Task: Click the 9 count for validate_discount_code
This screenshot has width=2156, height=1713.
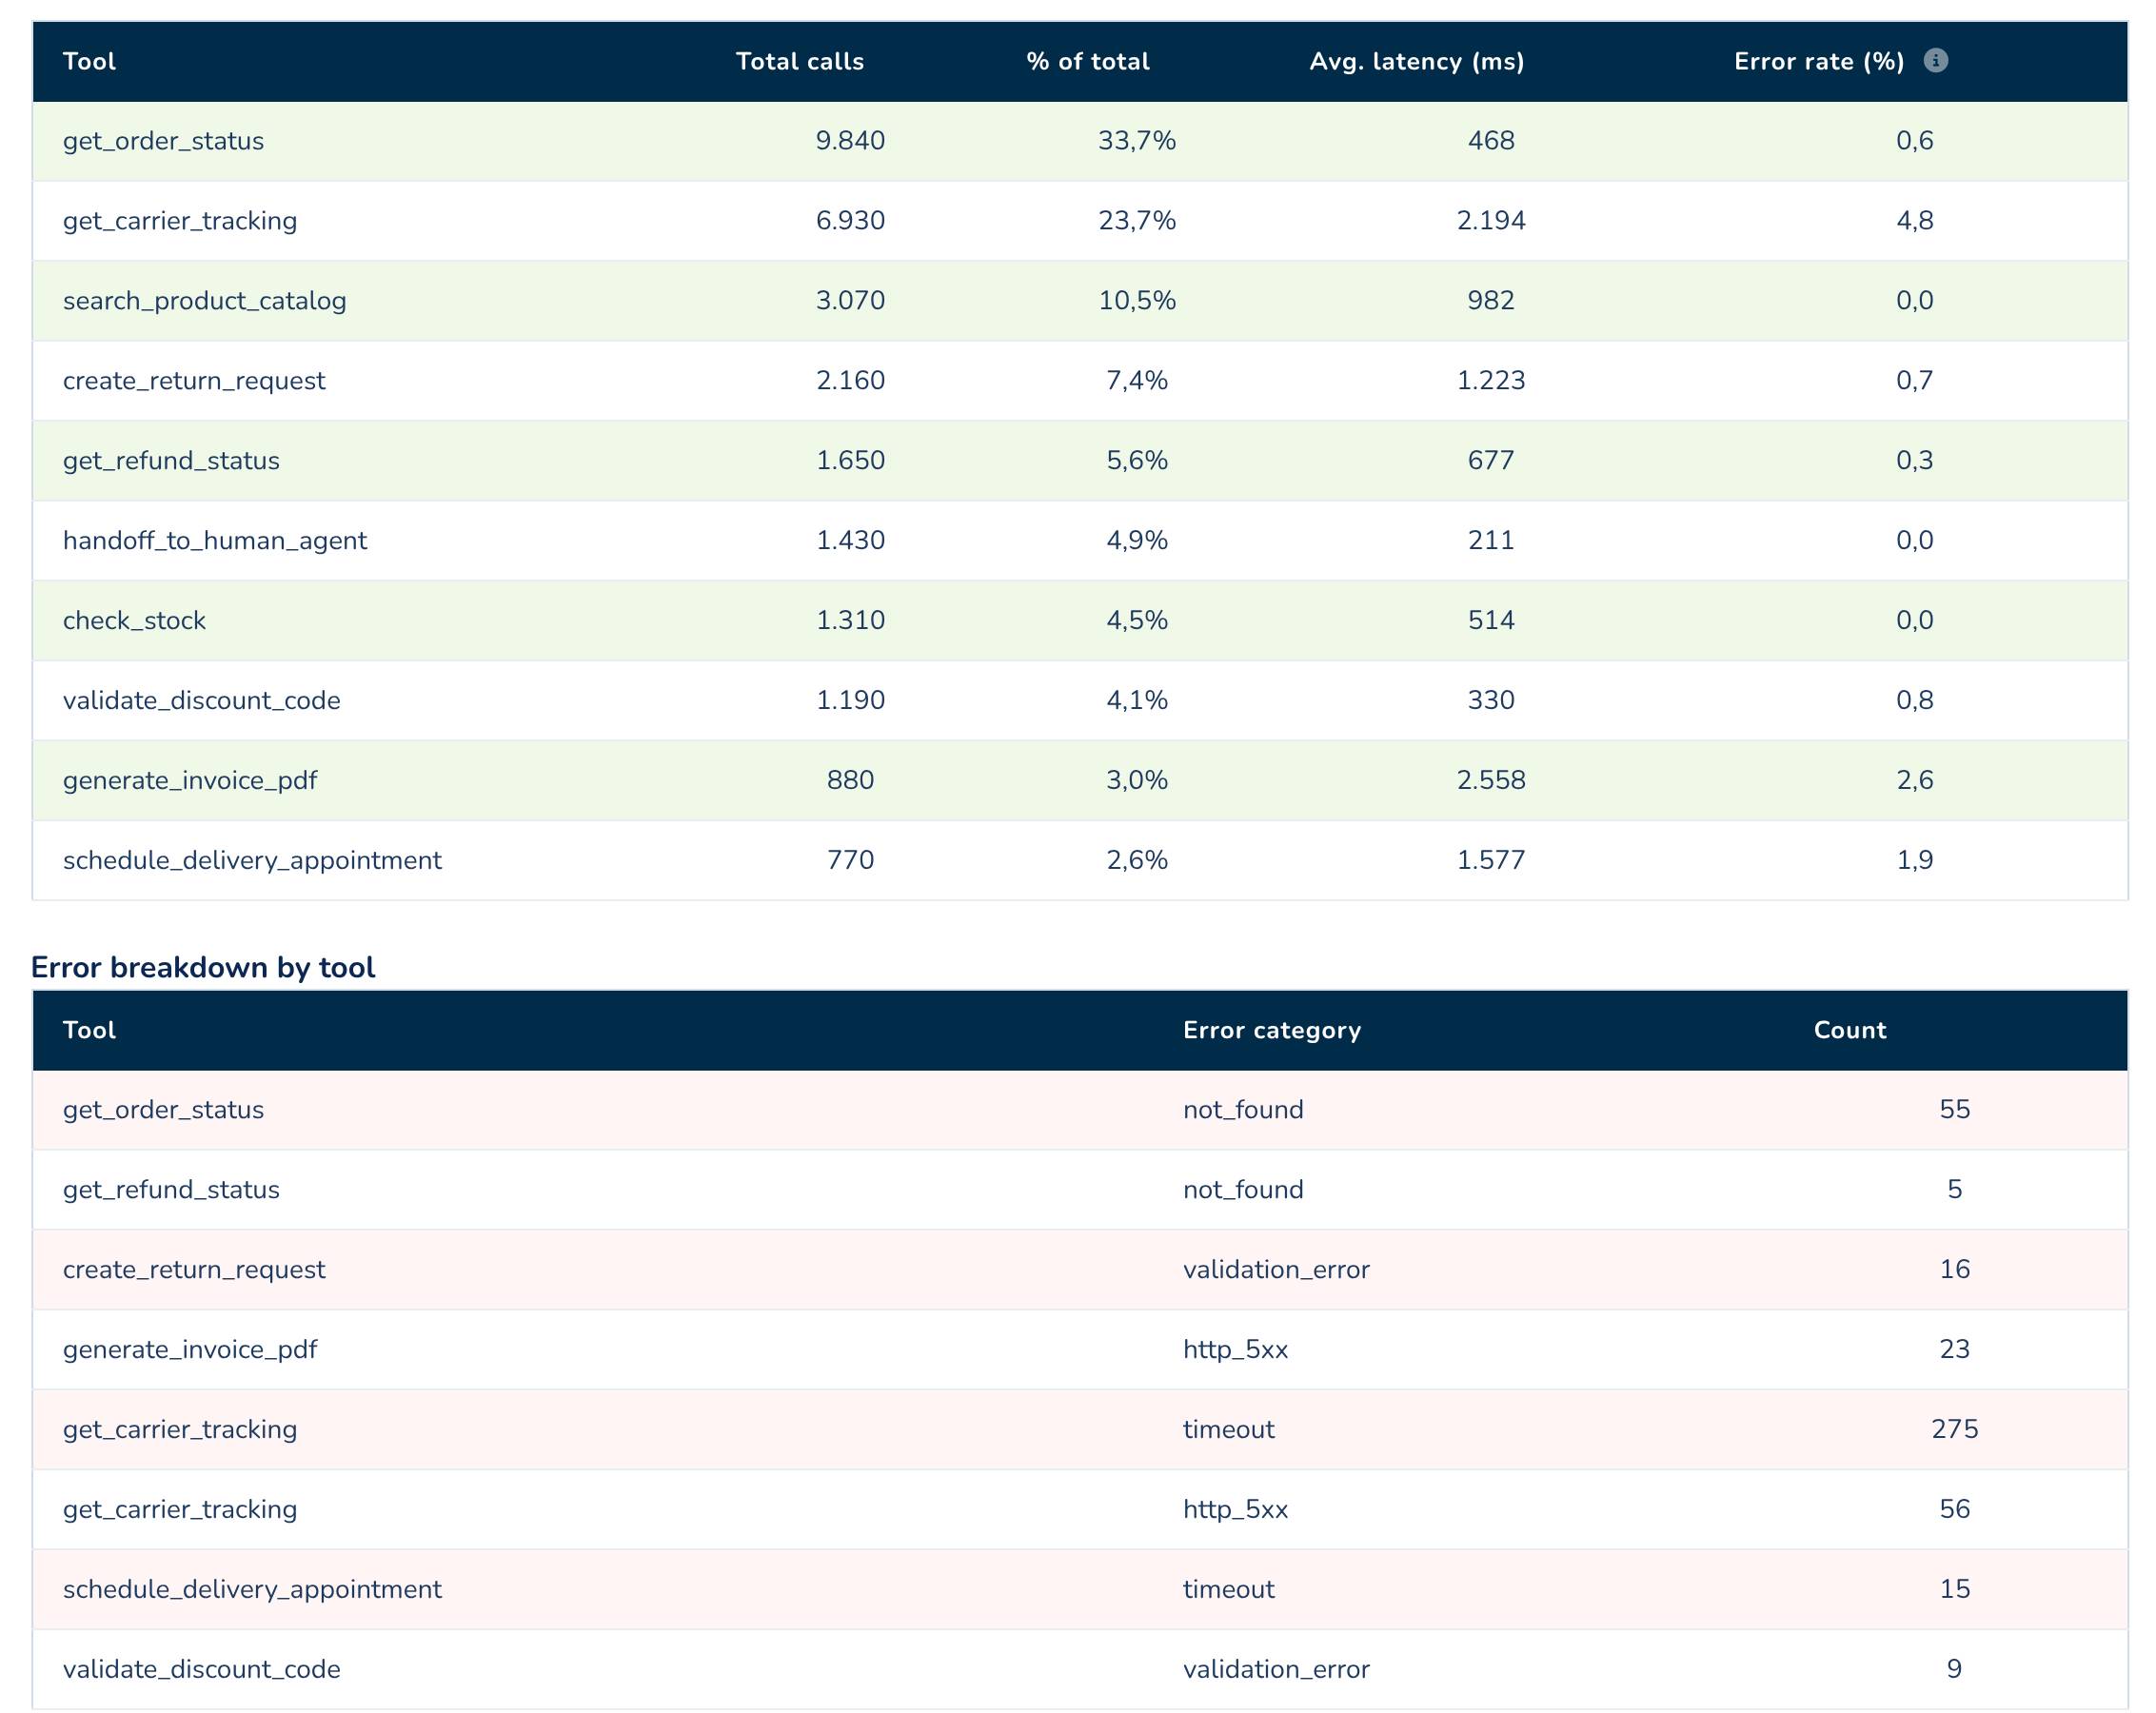Action: coord(1954,1670)
